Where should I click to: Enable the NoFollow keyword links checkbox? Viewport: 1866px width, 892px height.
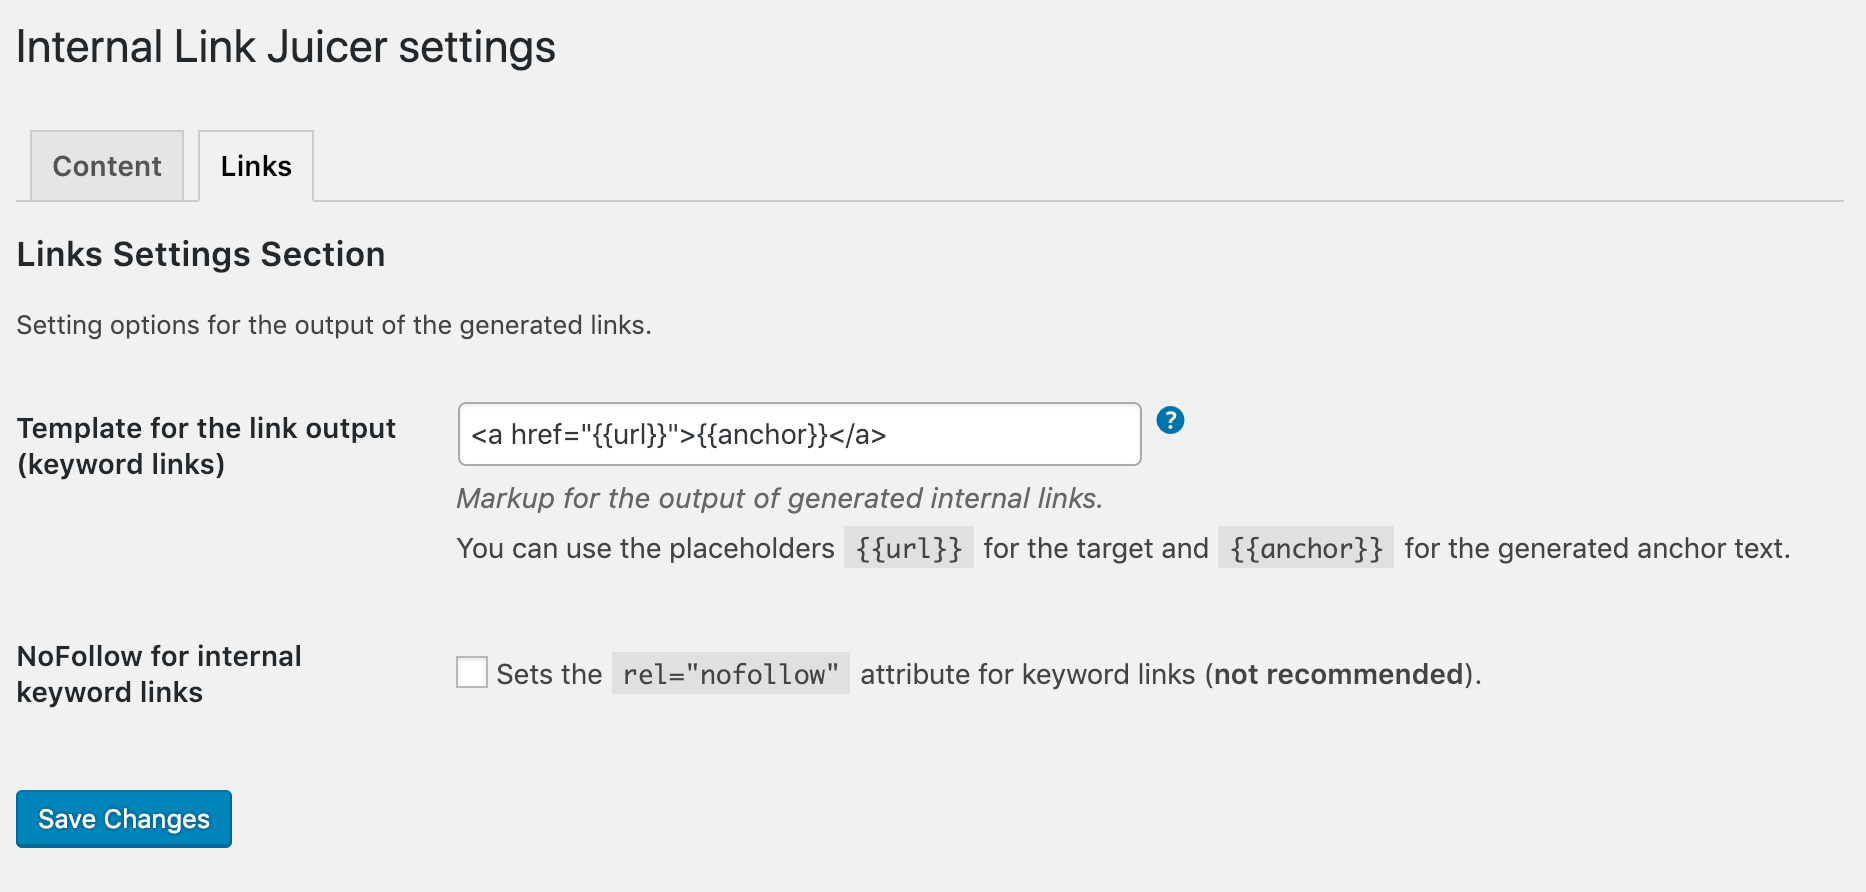coord(472,672)
